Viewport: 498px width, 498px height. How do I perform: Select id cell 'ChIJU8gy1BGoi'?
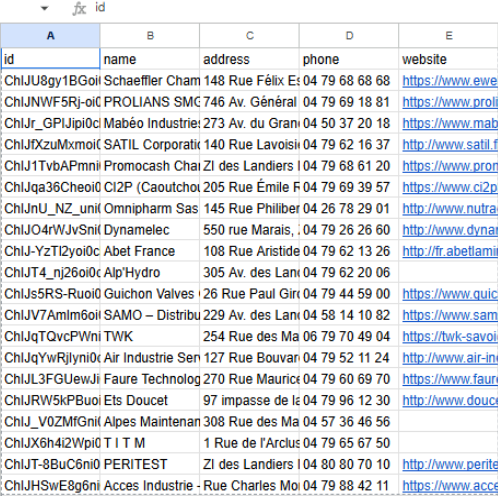coord(50,80)
